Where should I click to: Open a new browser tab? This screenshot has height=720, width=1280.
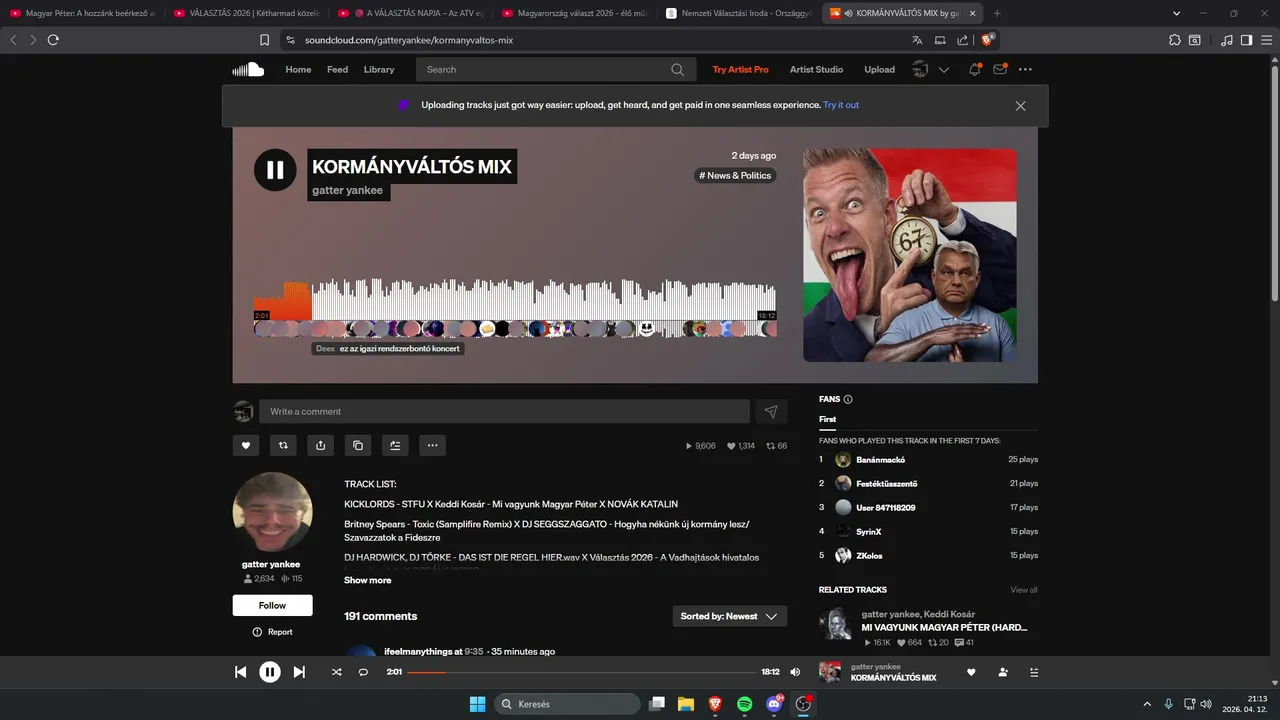(997, 13)
